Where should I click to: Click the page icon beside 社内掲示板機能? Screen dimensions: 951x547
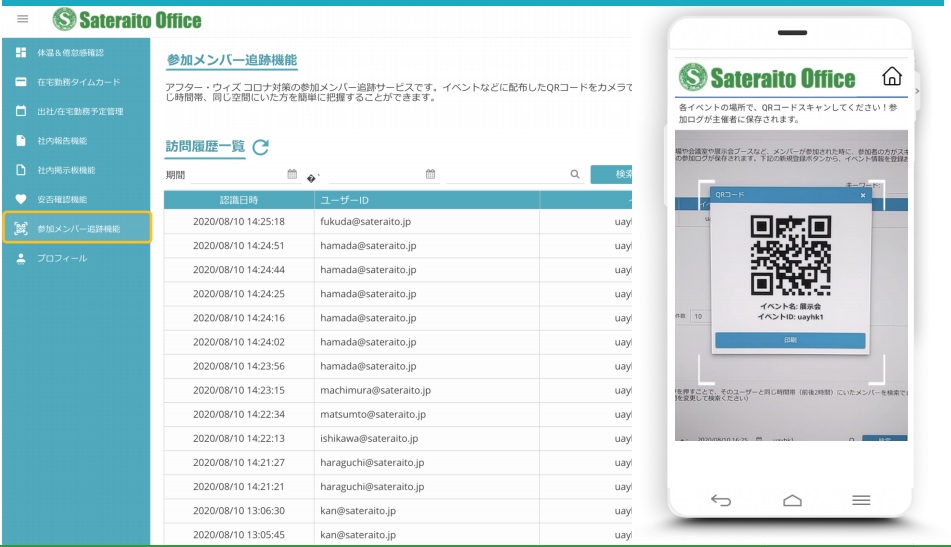pyautogui.click(x=21, y=170)
